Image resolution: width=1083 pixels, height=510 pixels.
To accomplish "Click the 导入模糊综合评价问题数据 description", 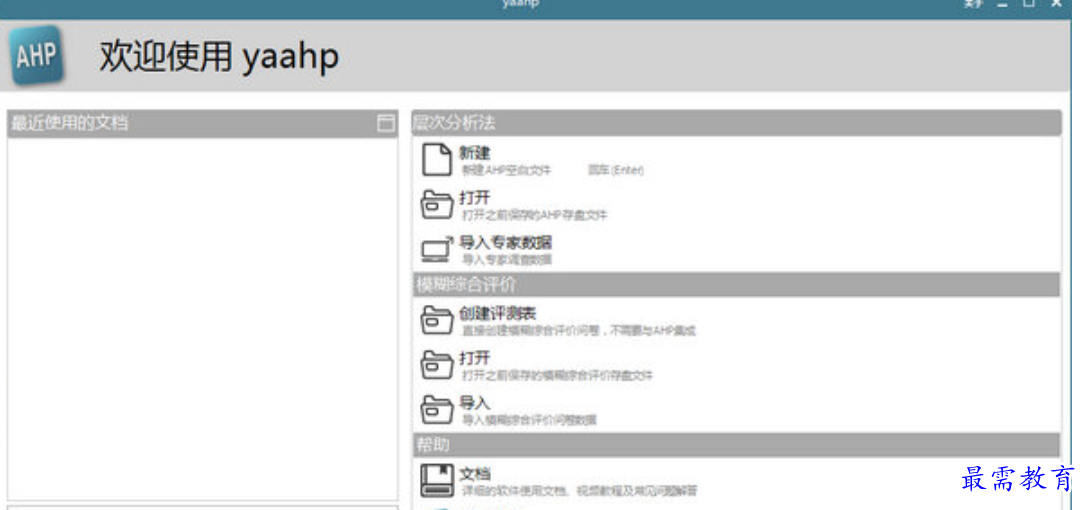I will click(529, 419).
